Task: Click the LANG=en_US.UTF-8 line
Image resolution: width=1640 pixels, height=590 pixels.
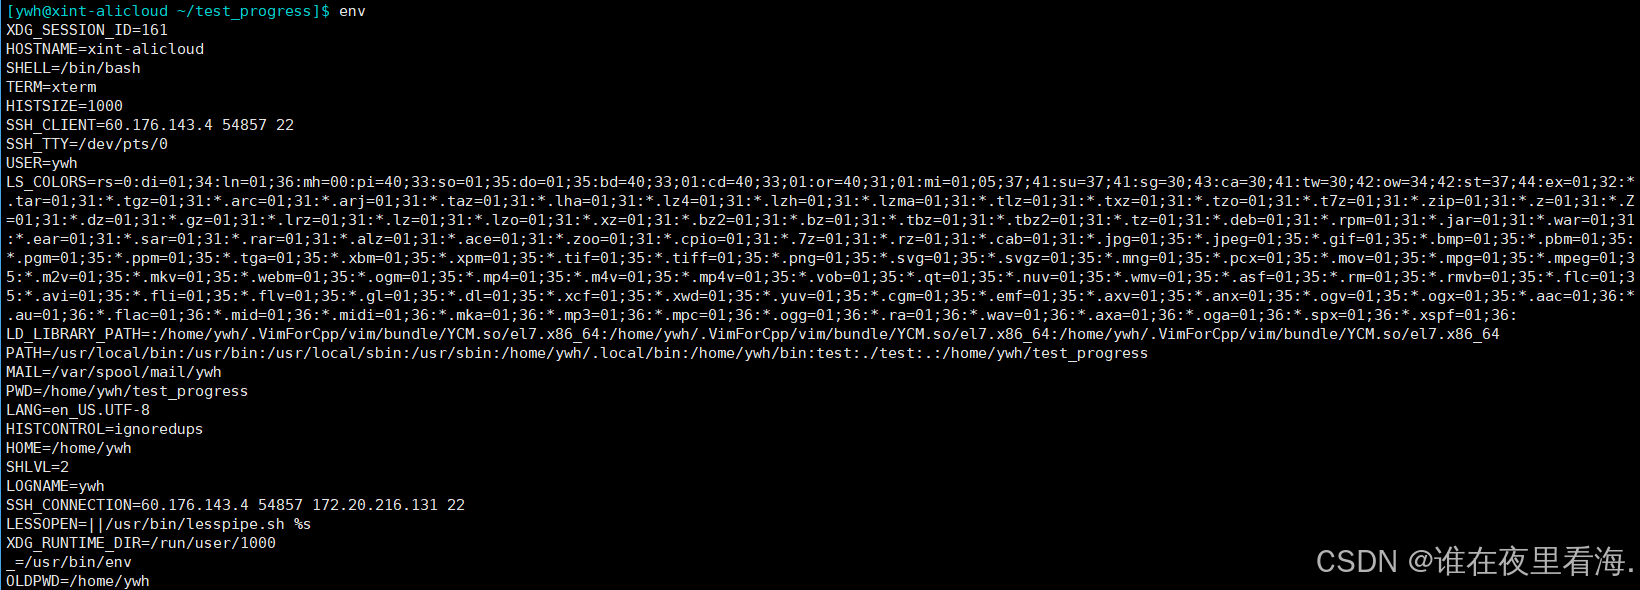Action: click(x=78, y=410)
